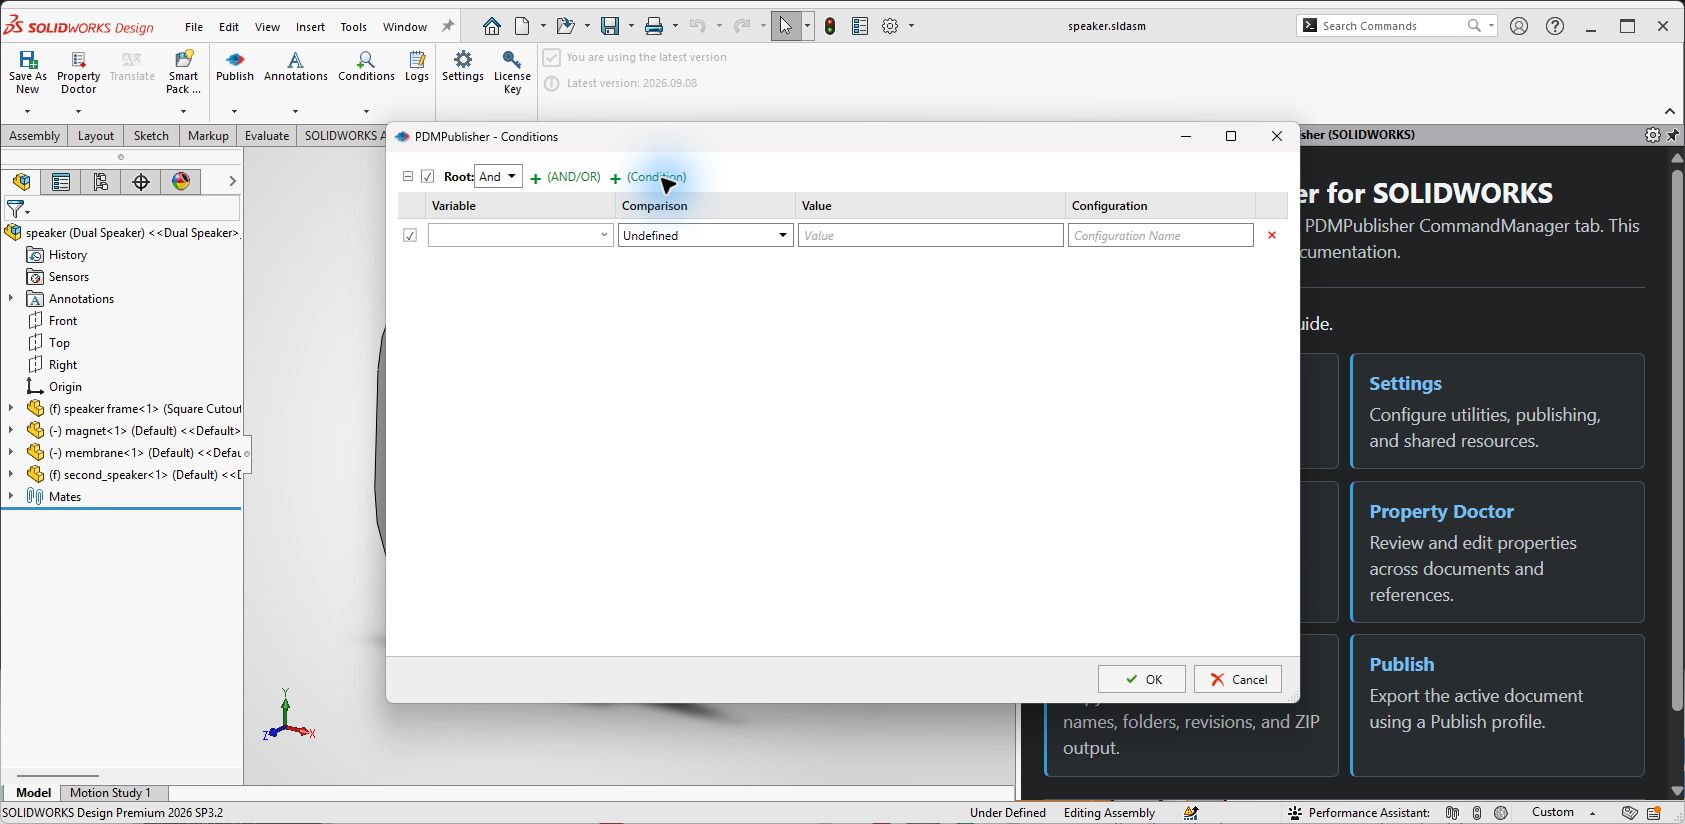Add an AND/OR group
Image resolution: width=1685 pixels, height=824 pixels.
(565, 177)
